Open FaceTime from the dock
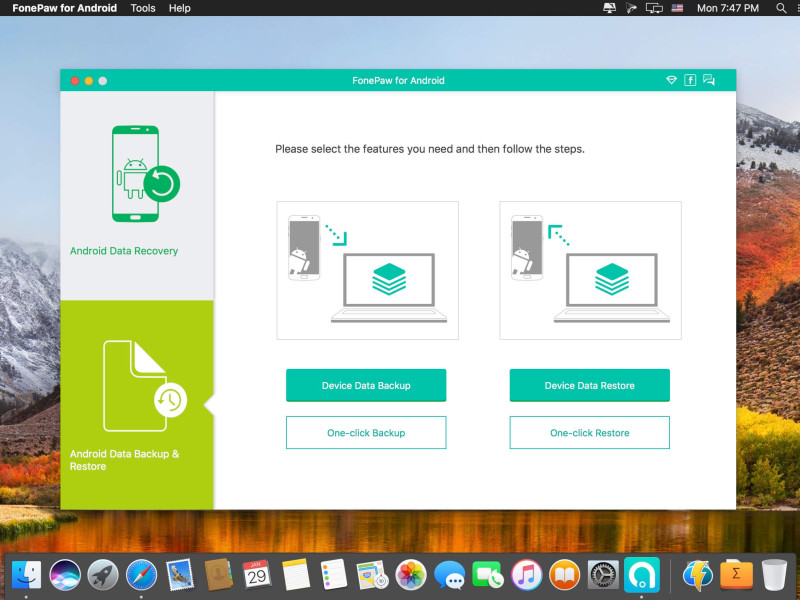The image size is (800, 600). 488,574
